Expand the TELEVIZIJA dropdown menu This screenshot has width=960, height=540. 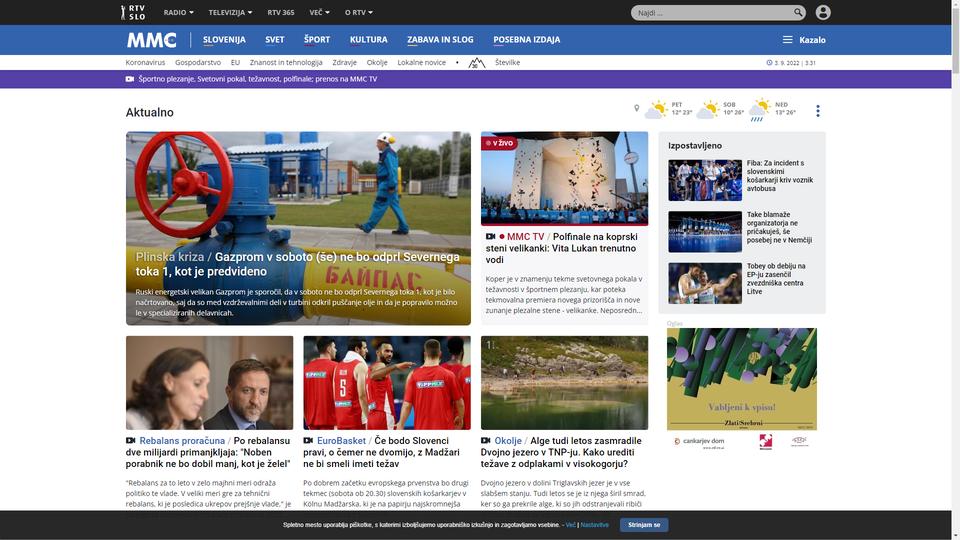230,12
